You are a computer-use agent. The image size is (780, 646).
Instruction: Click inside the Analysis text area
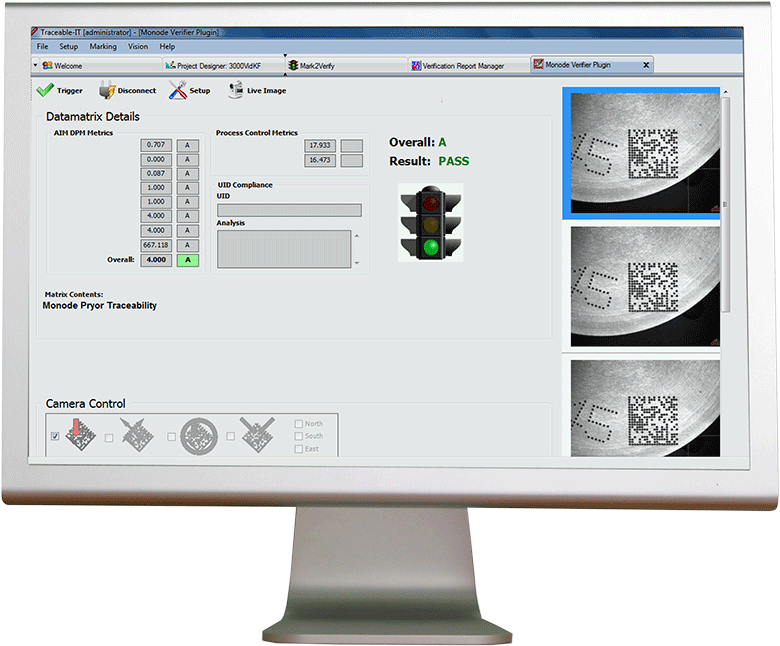(284, 249)
